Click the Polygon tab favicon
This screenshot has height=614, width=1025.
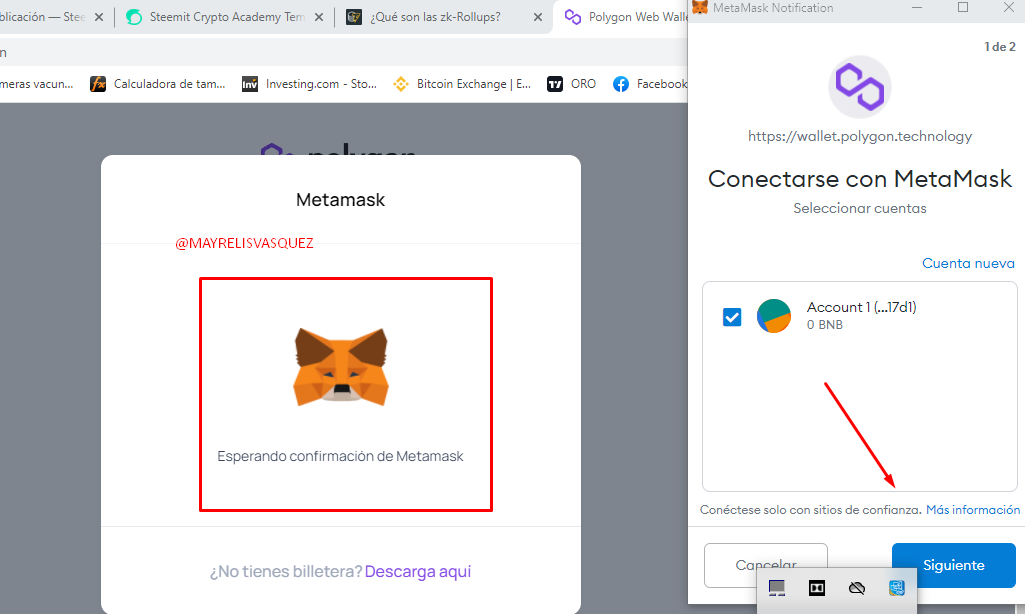click(573, 17)
